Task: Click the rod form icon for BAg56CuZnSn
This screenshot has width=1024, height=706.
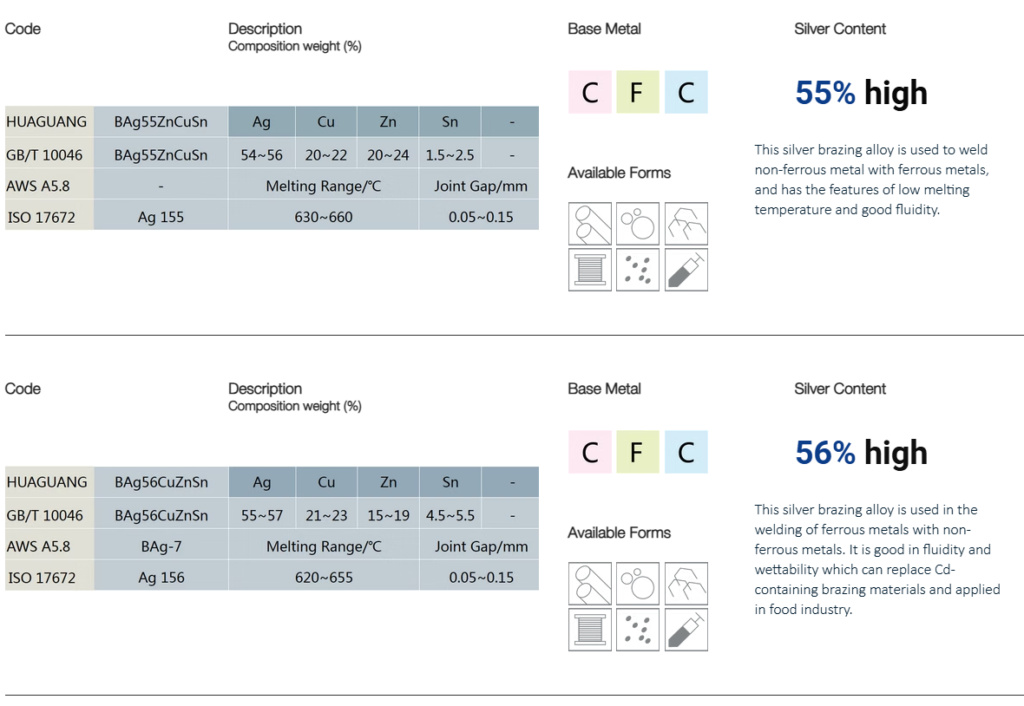Action: tap(589, 584)
